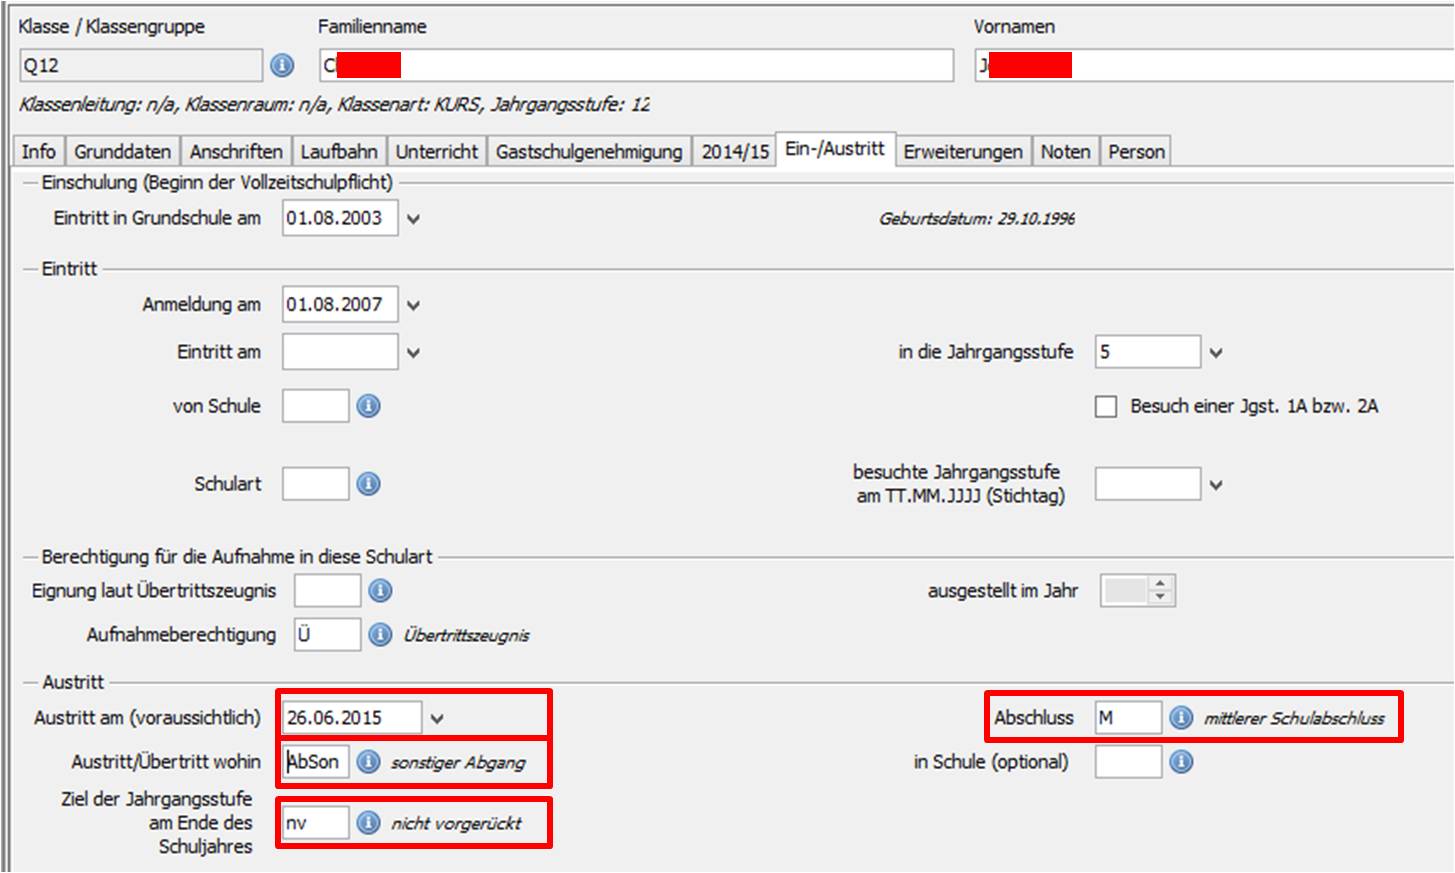Click besuchte Jahrgangsstufe am Stichtag field
Viewport: 1455px width, 873px height.
coord(1148,484)
